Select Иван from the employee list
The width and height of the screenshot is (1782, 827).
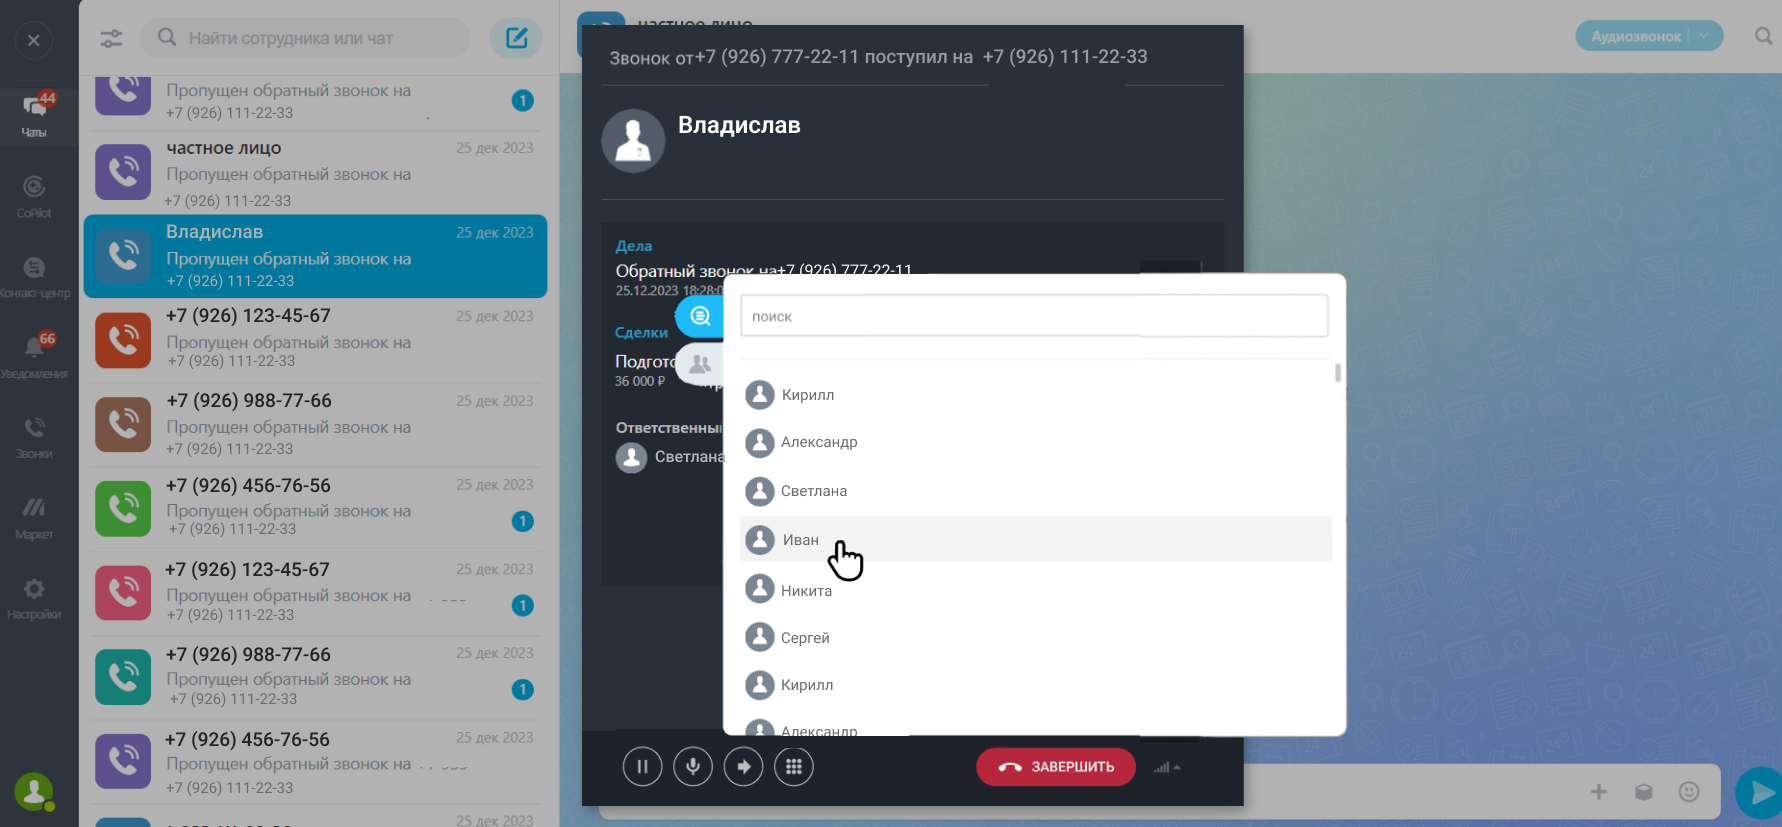(800, 540)
